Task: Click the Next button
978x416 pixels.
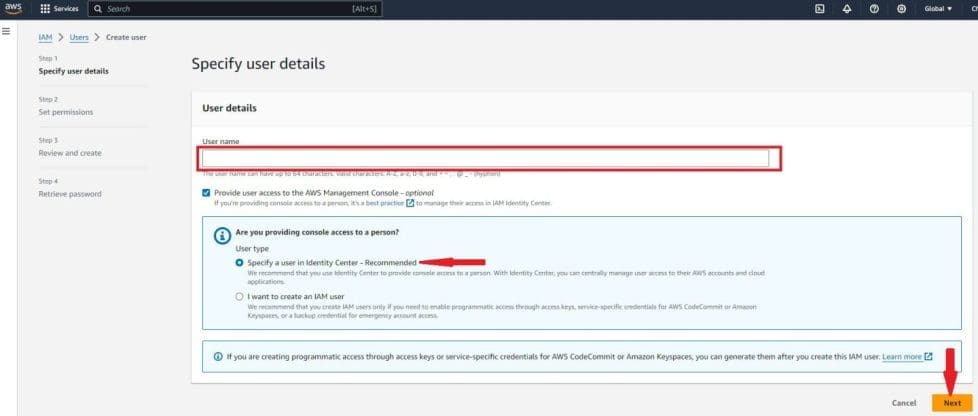Action: click(952, 403)
